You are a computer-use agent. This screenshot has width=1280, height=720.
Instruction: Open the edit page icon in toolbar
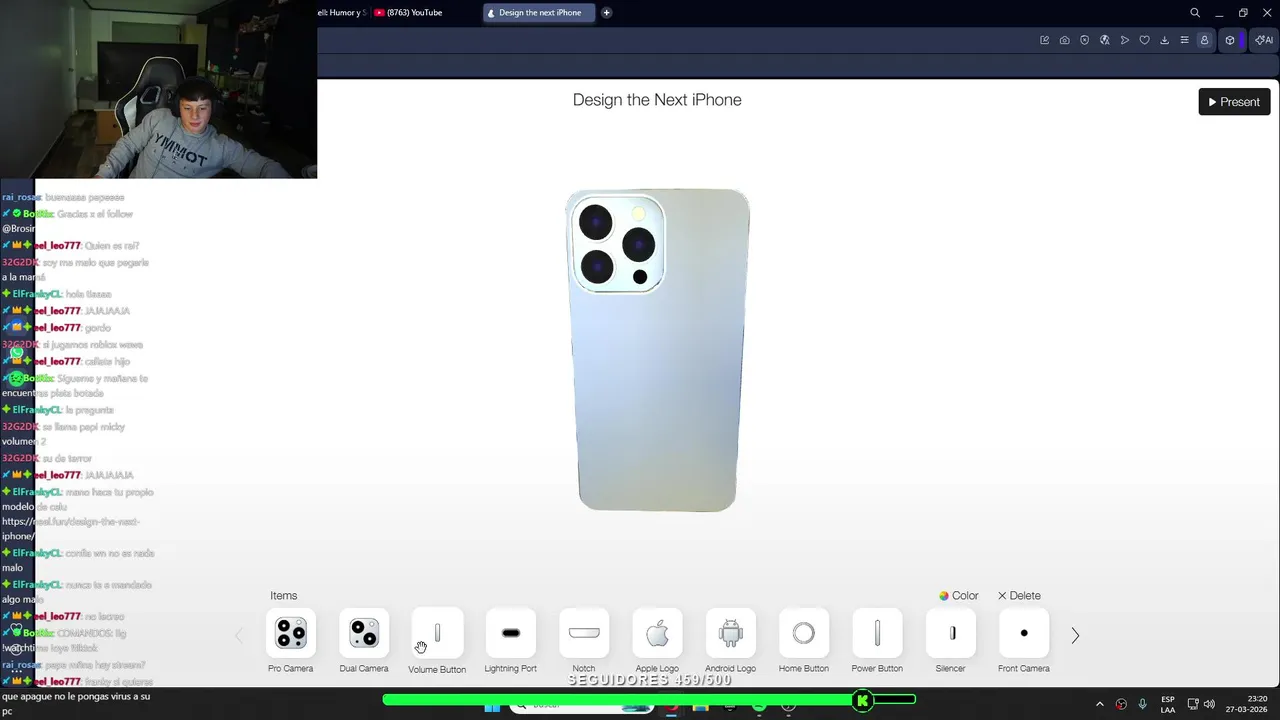tap(1045, 40)
